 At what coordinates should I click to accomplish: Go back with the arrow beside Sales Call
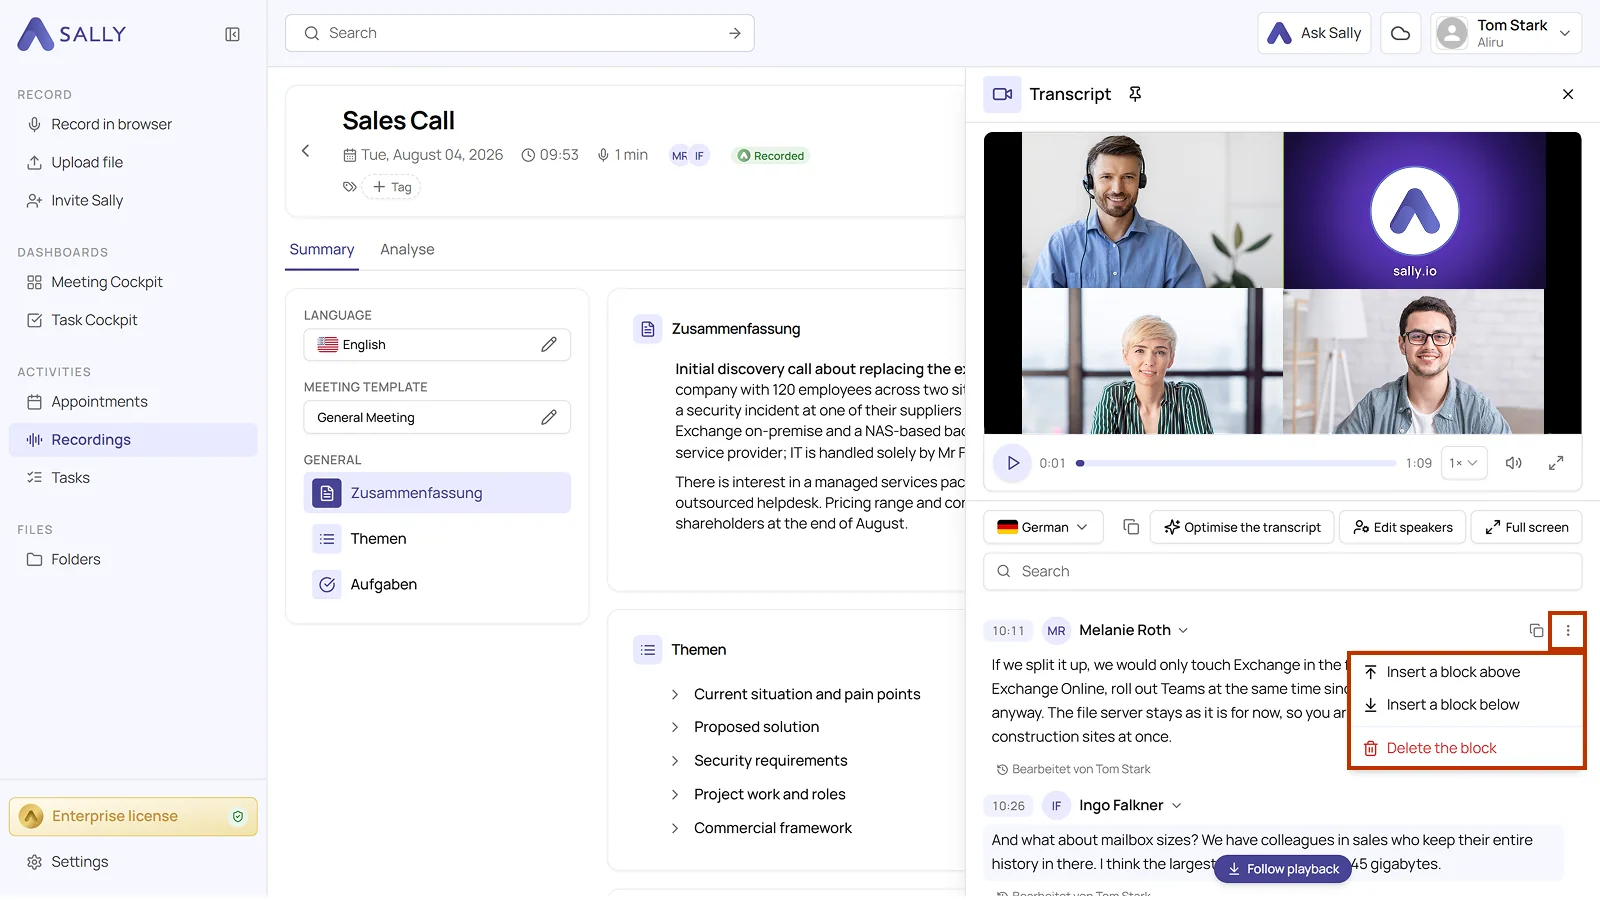click(x=306, y=151)
